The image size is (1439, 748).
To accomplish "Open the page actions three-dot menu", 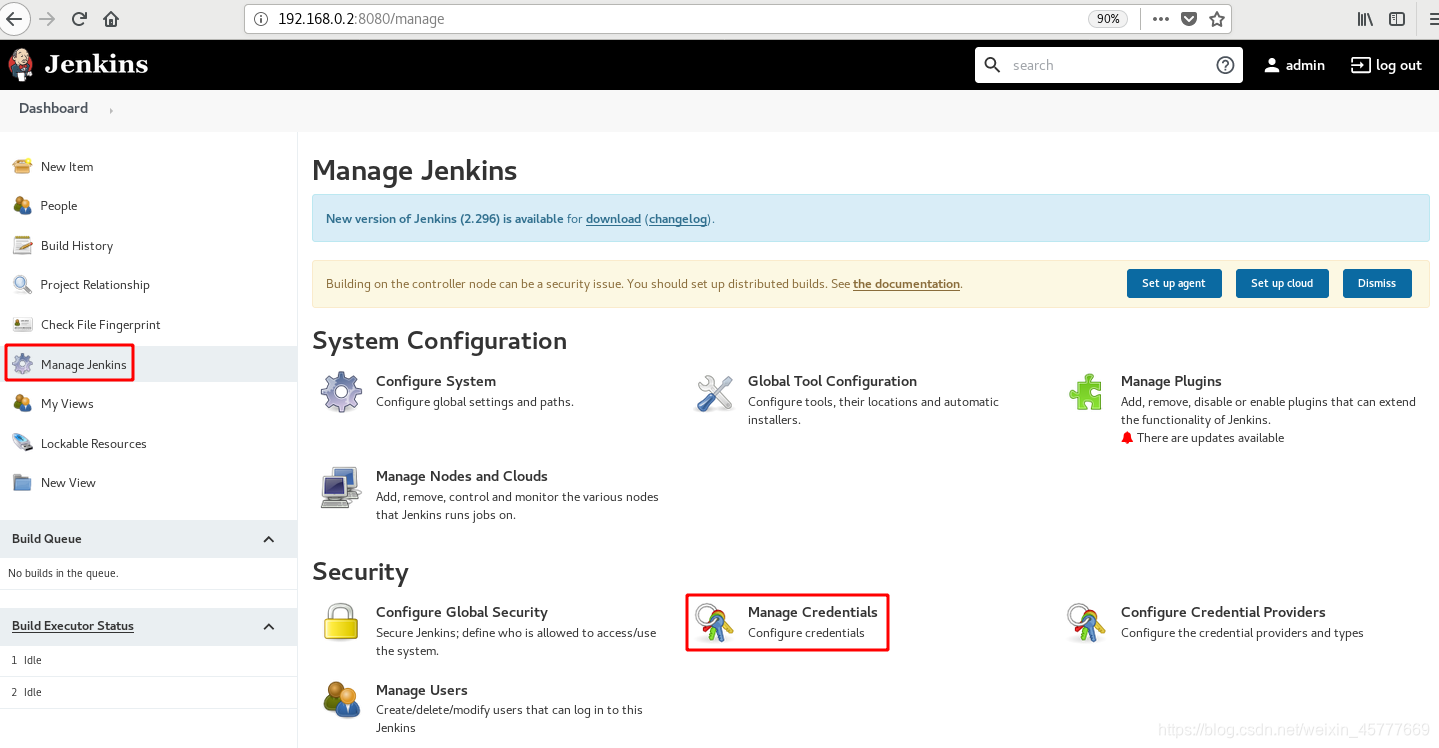I will point(1160,18).
